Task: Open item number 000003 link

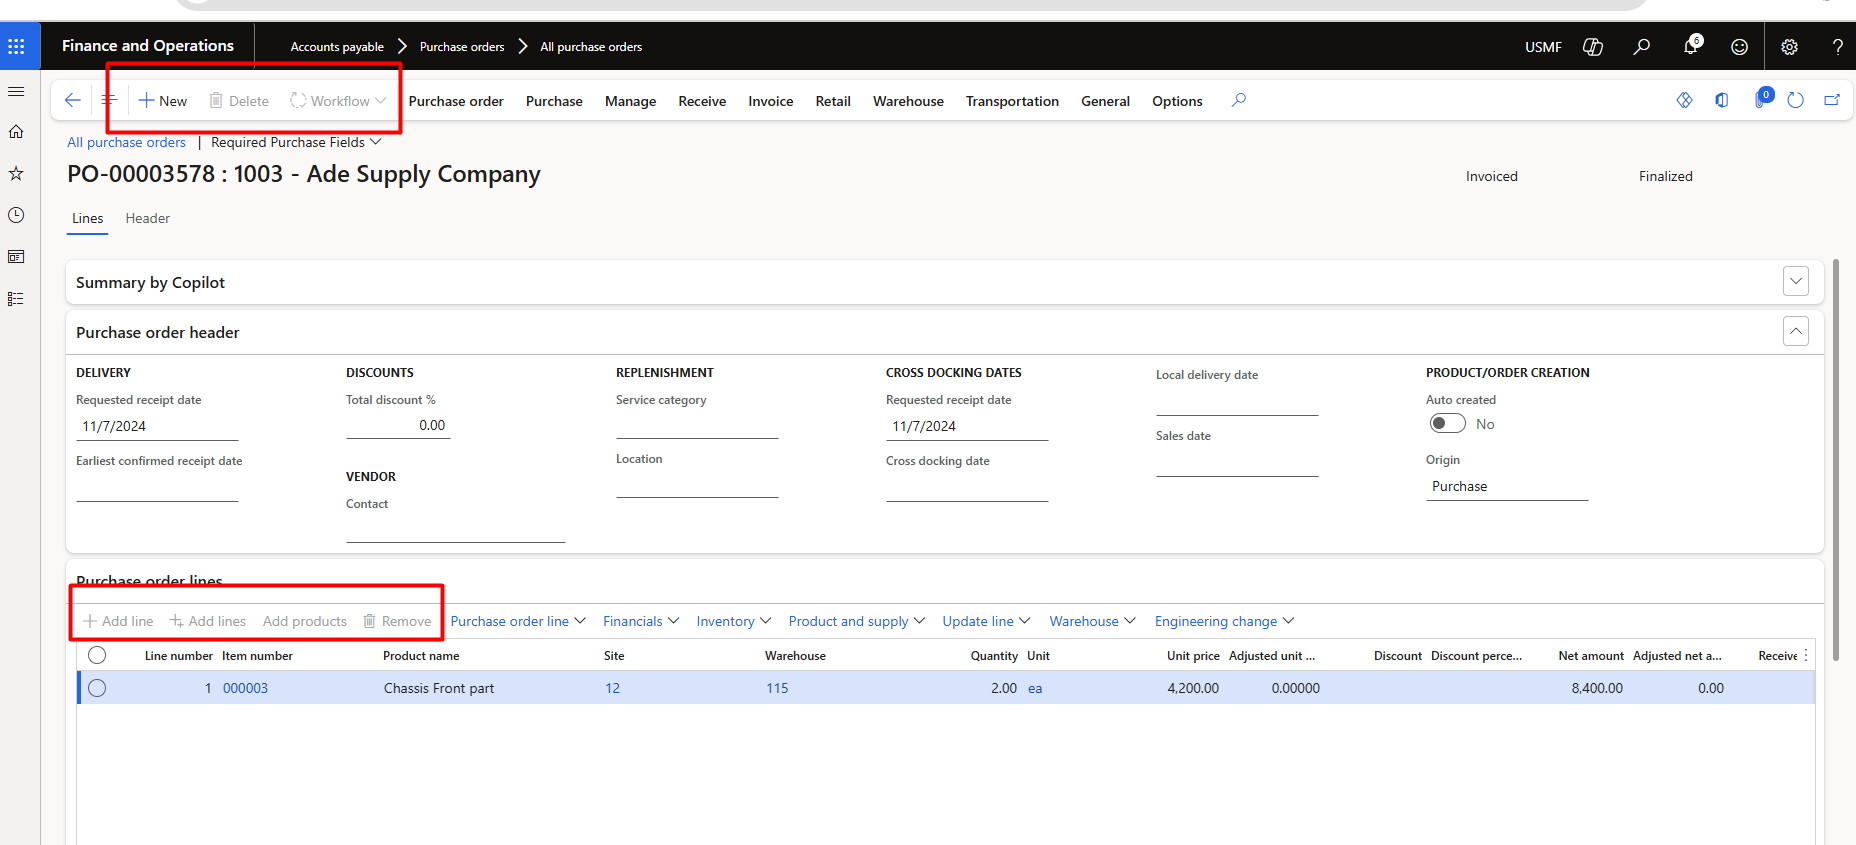Action: 245,688
